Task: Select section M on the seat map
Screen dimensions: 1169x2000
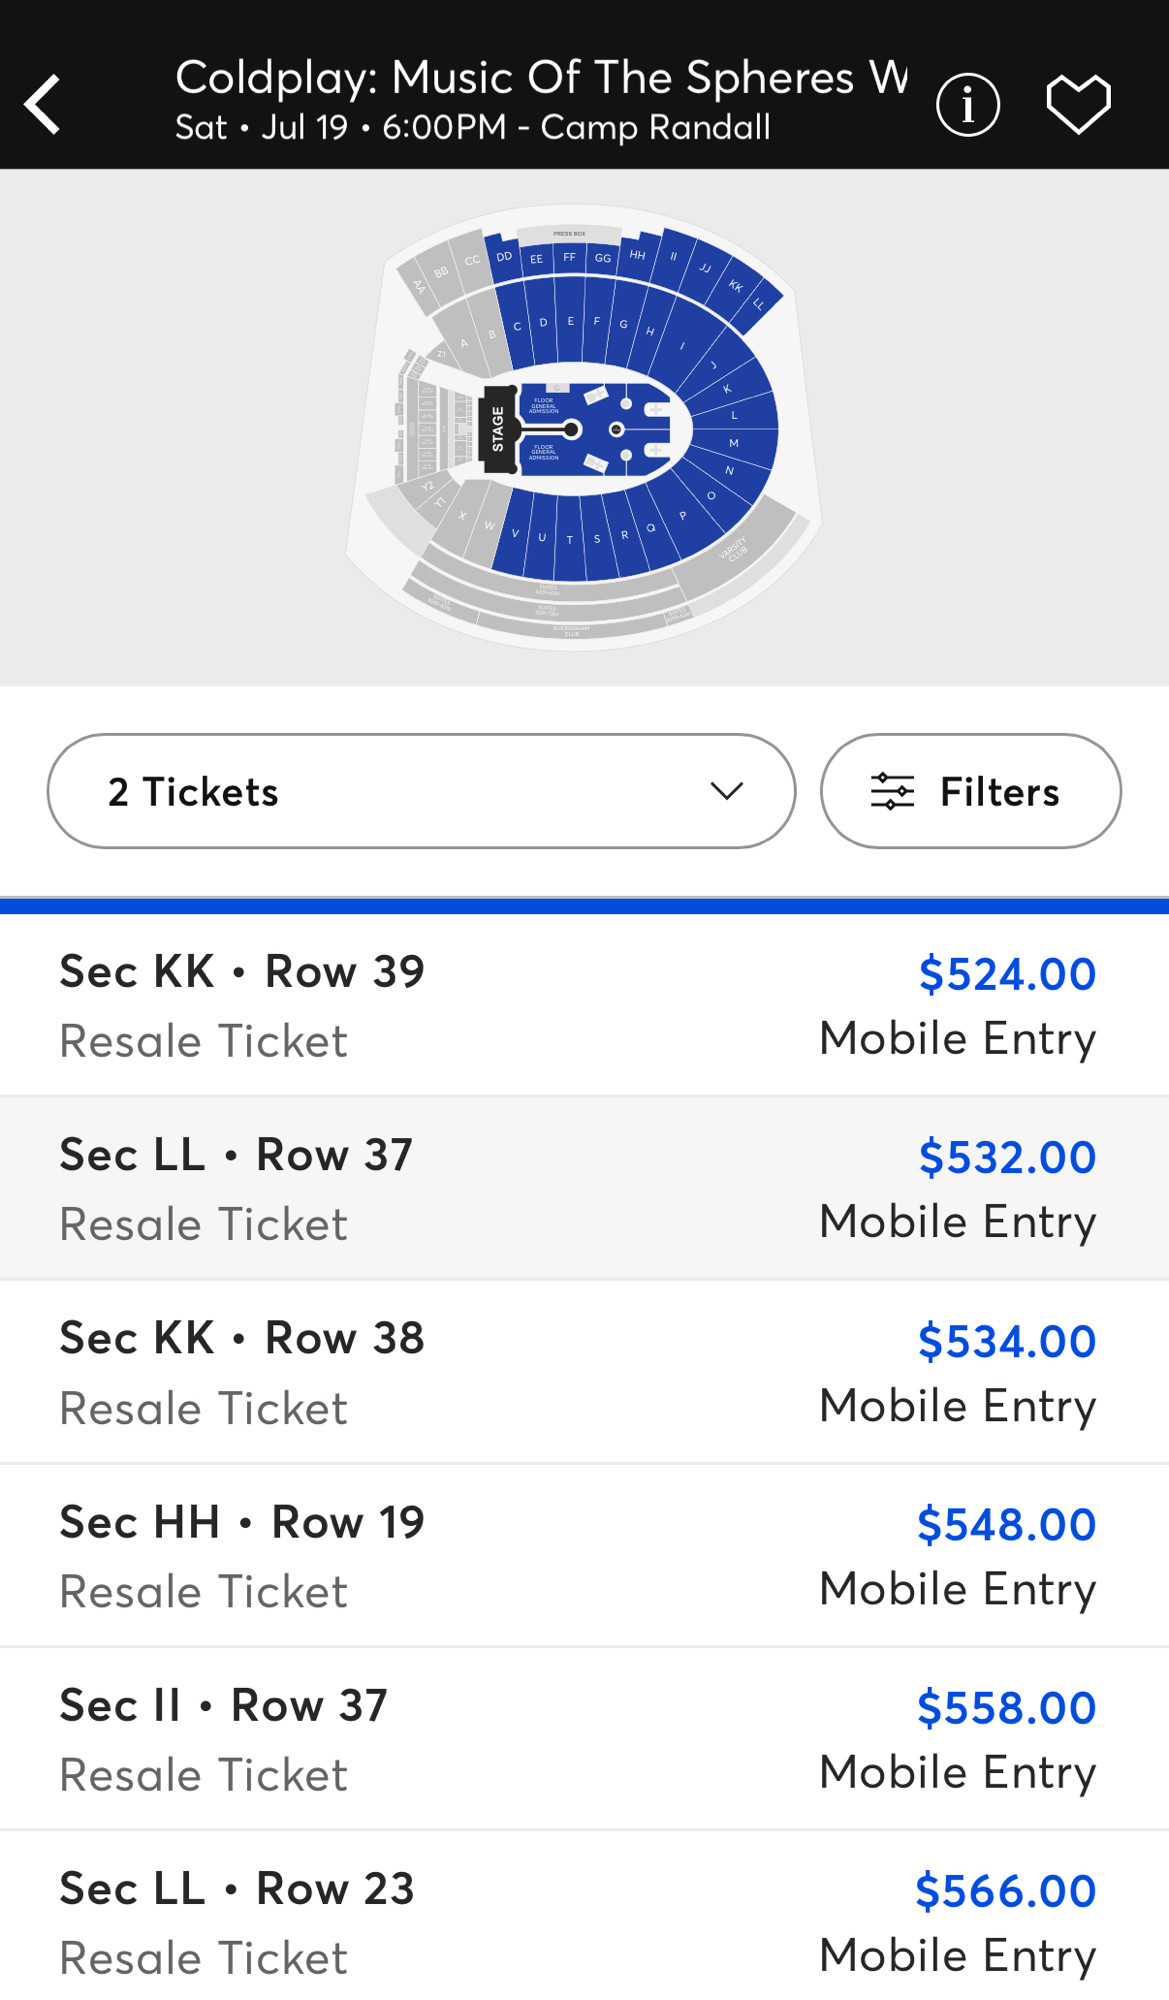Action: [x=734, y=442]
